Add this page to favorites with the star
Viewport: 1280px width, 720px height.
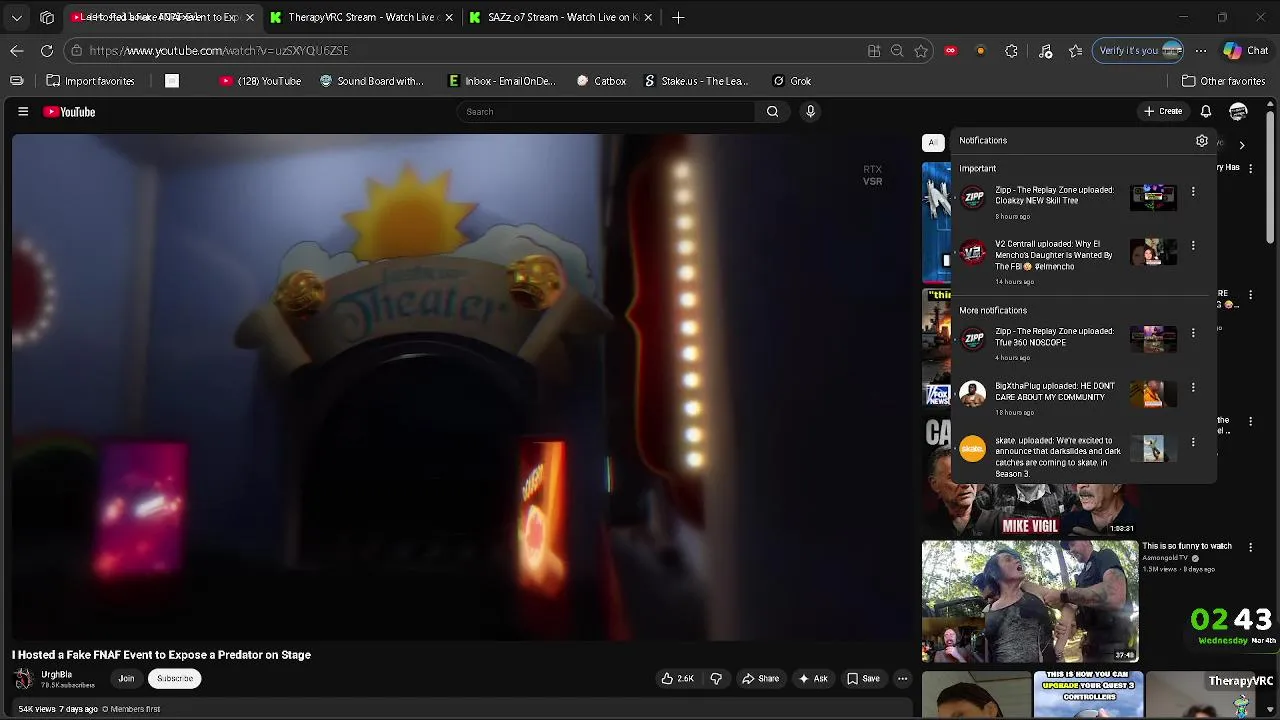tap(921, 51)
